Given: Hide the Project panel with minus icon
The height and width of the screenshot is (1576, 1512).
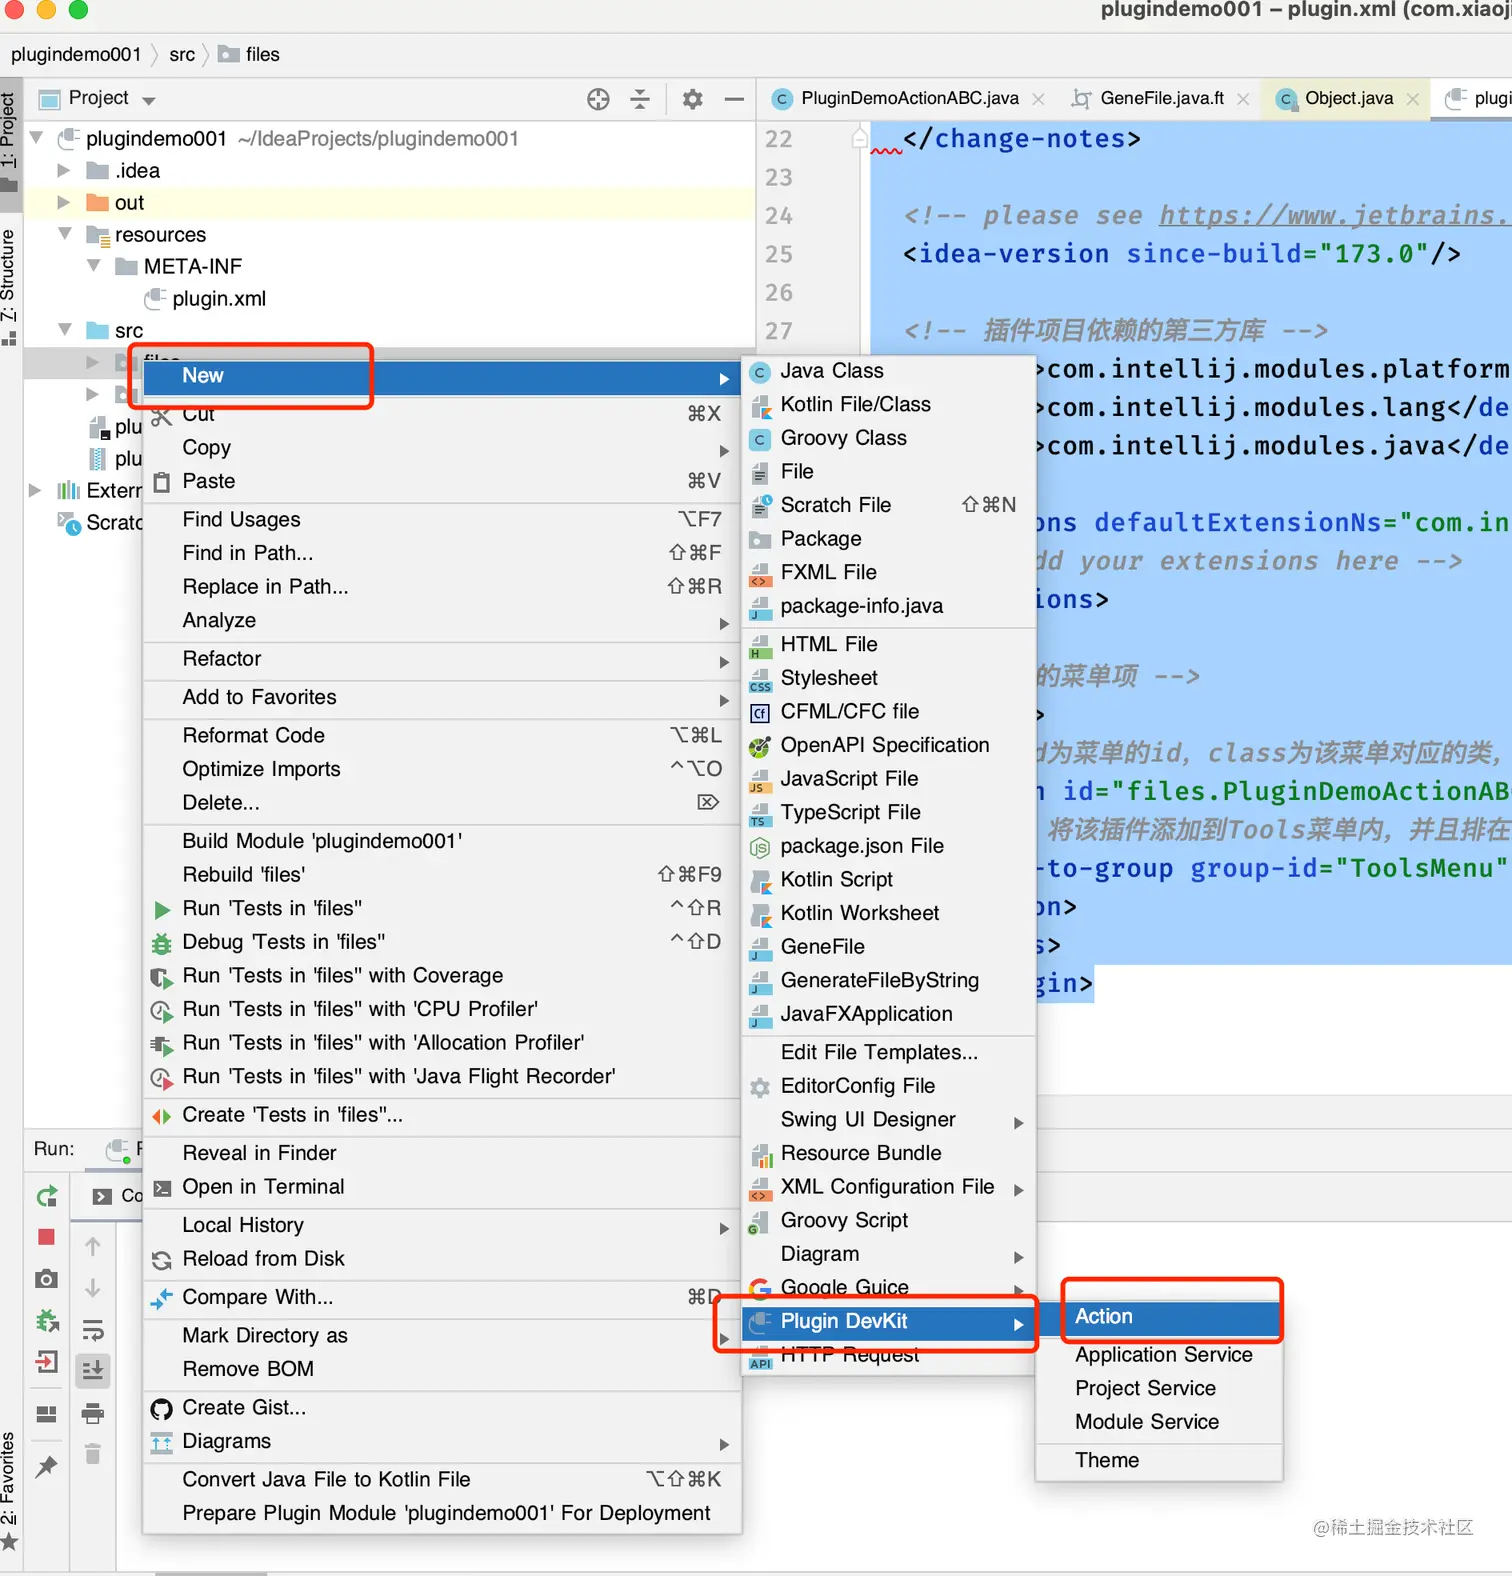Looking at the screenshot, I should pyautogui.click(x=734, y=99).
